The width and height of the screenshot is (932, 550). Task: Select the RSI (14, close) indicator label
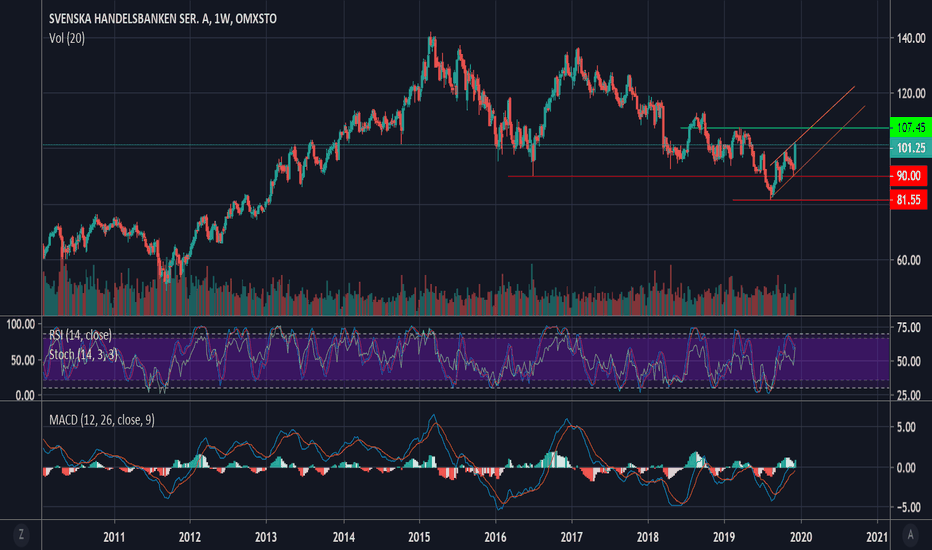tap(80, 335)
